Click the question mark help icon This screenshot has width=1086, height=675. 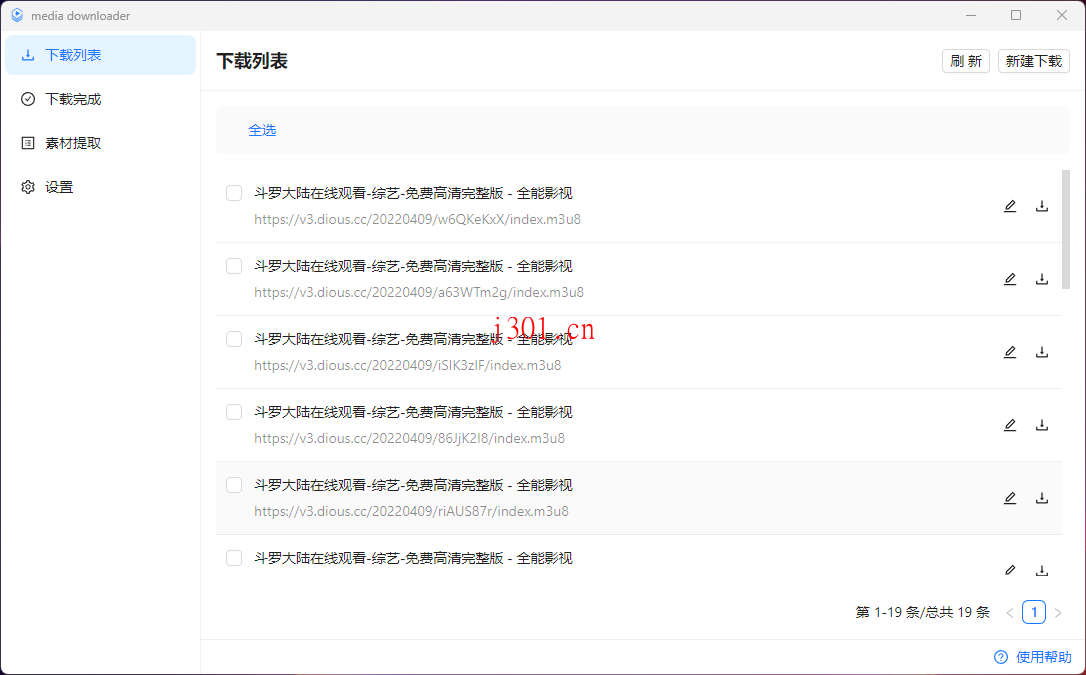click(x=1000, y=657)
